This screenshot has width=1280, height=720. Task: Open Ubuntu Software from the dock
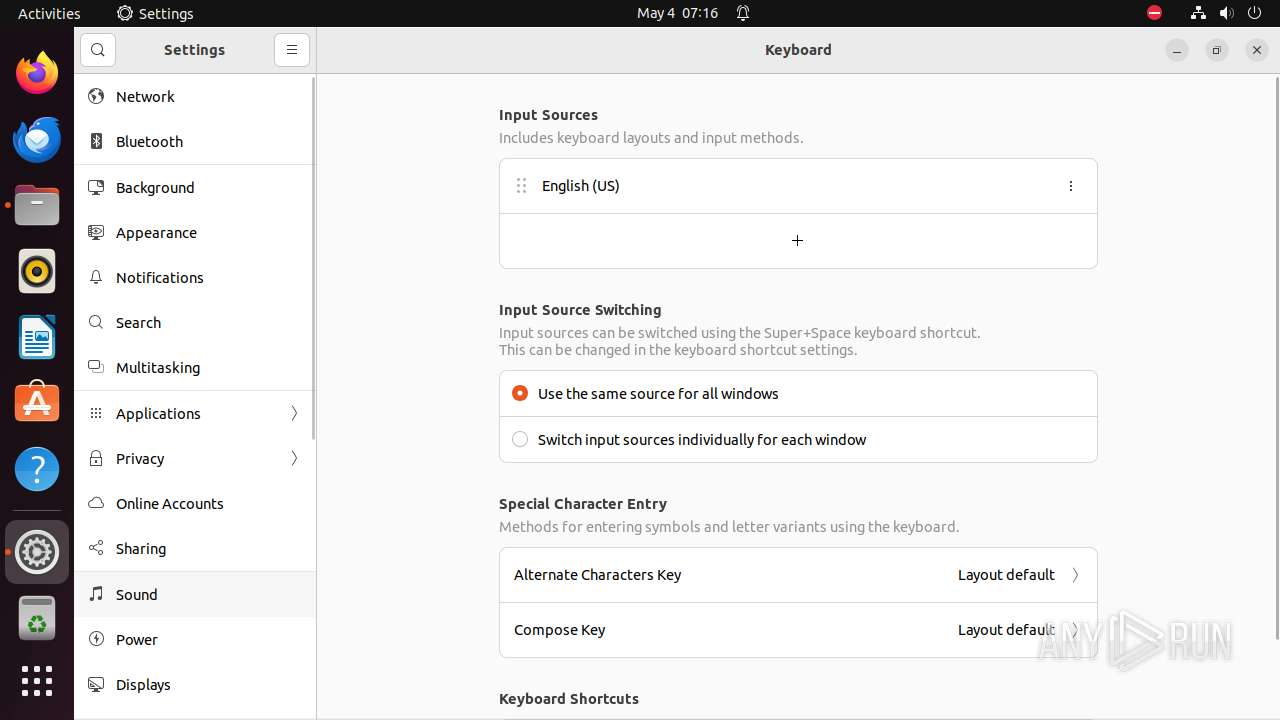(37, 403)
